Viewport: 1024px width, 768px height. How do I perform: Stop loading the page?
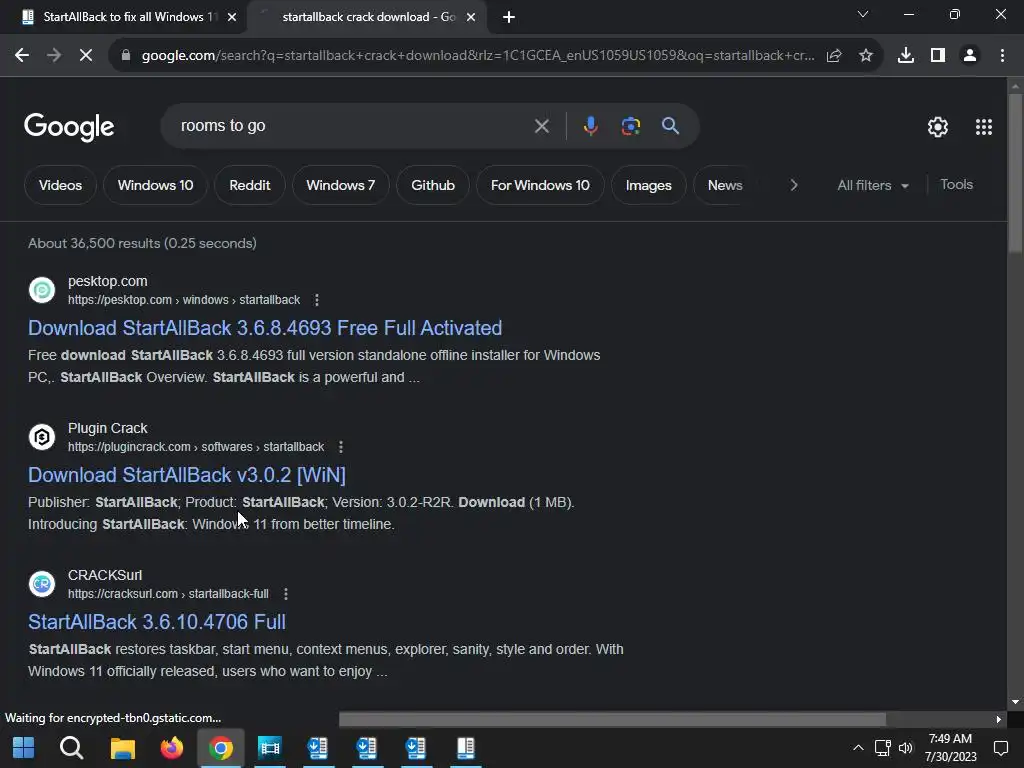tap(86, 56)
